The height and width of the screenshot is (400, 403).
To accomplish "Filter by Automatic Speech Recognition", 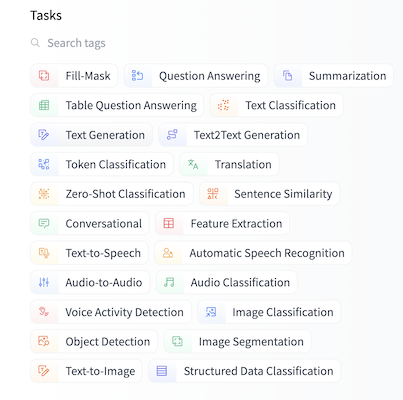I will pos(253,253).
